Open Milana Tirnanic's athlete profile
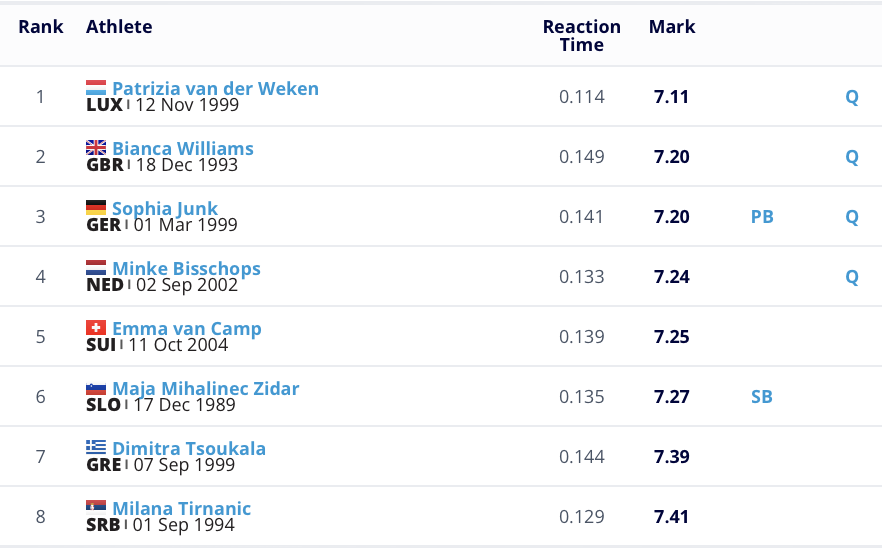The width and height of the screenshot is (882, 548). click(x=181, y=508)
